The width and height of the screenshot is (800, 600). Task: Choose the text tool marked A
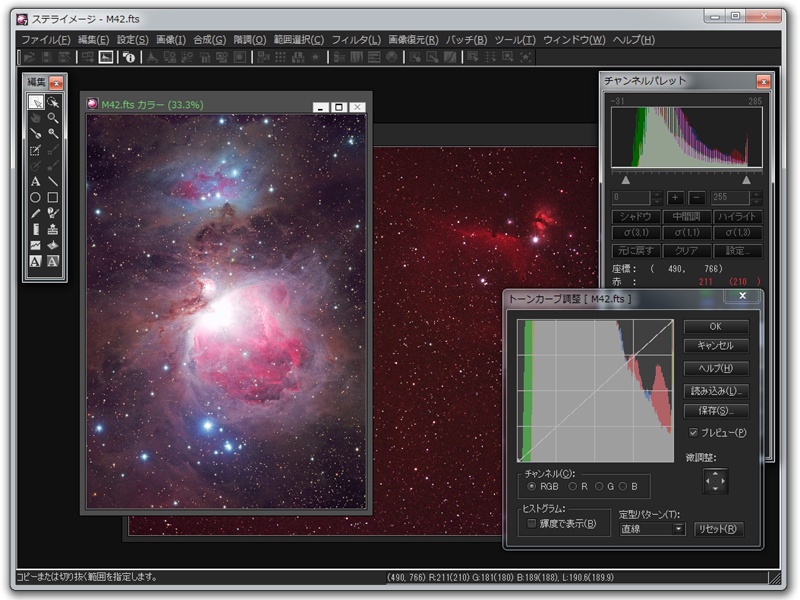pyautogui.click(x=35, y=181)
